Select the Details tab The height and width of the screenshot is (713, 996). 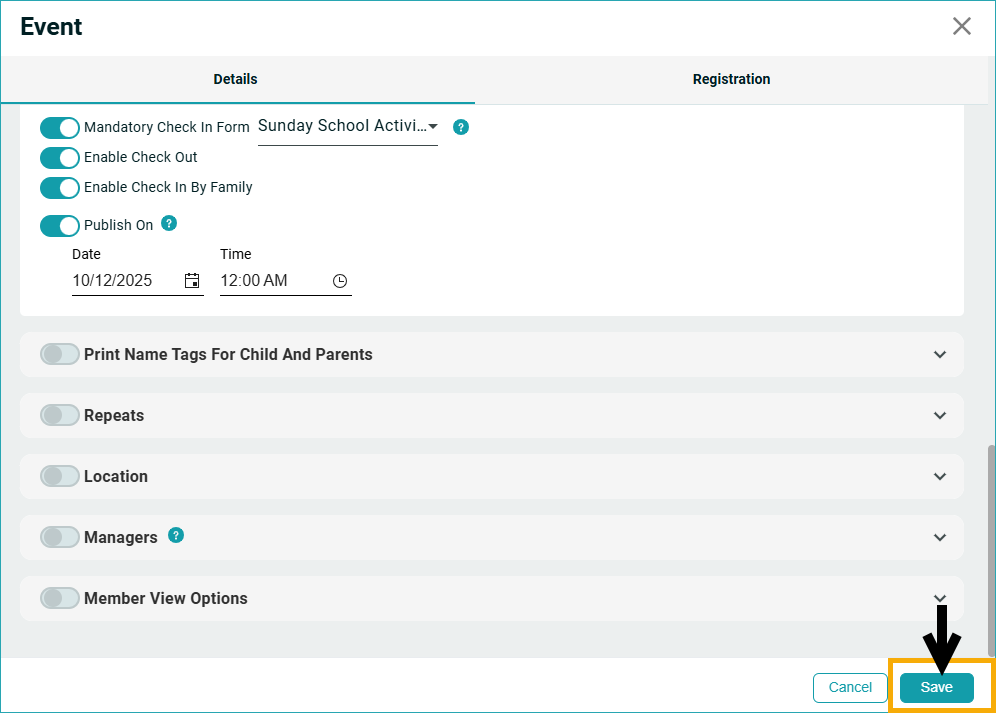coord(235,79)
